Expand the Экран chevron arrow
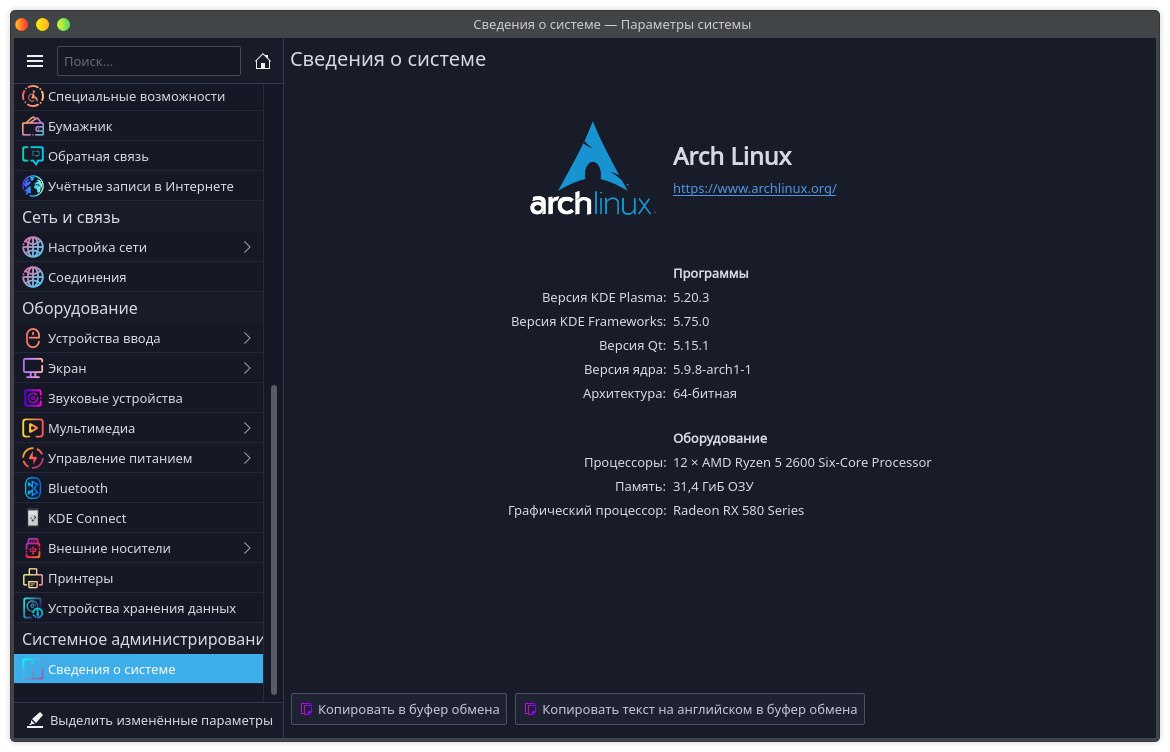This screenshot has height=752, width=1170. pyautogui.click(x=247, y=368)
